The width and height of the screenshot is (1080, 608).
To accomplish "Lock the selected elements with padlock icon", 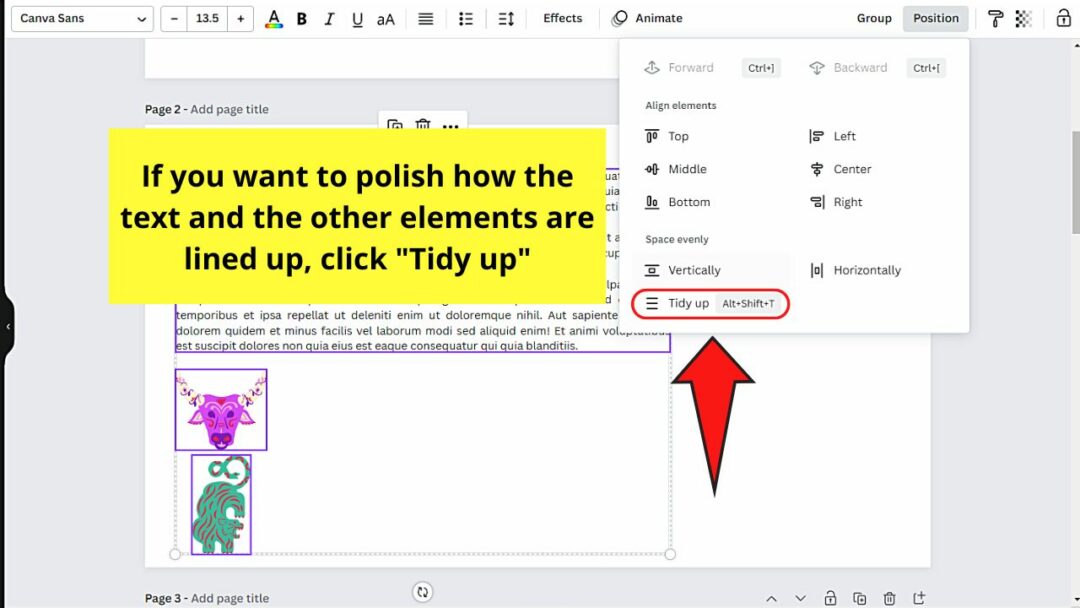I will [x=1063, y=19].
